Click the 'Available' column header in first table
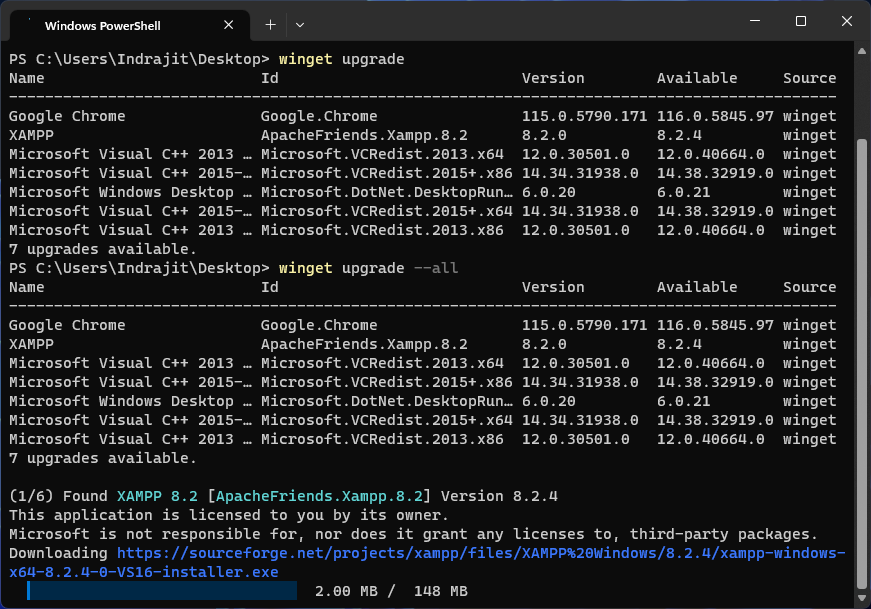The height and width of the screenshot is (609, 871). tap(696, 78)
